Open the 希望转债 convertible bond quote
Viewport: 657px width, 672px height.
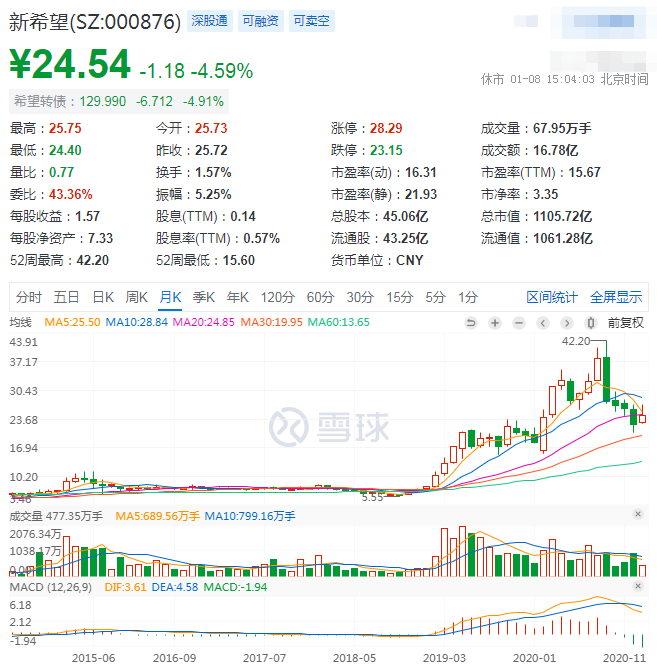119,102
